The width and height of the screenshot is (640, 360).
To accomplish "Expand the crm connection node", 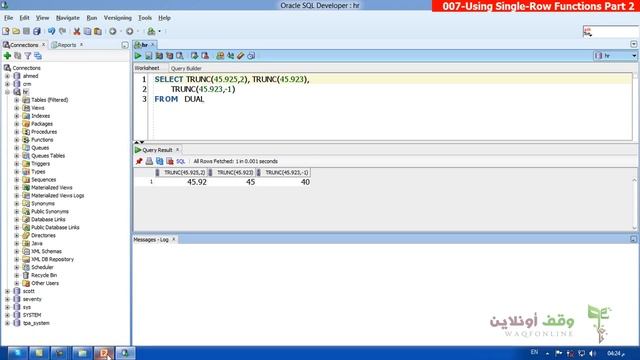I will coord(7,84).
